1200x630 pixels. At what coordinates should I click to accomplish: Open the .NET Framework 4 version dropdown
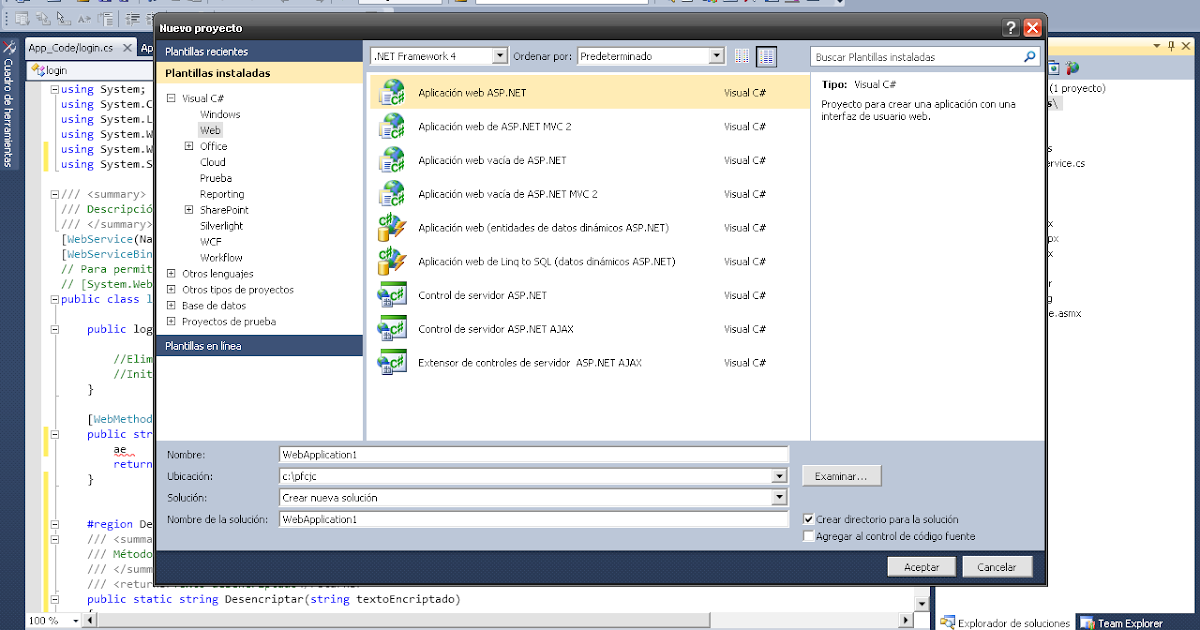point(500,57)
